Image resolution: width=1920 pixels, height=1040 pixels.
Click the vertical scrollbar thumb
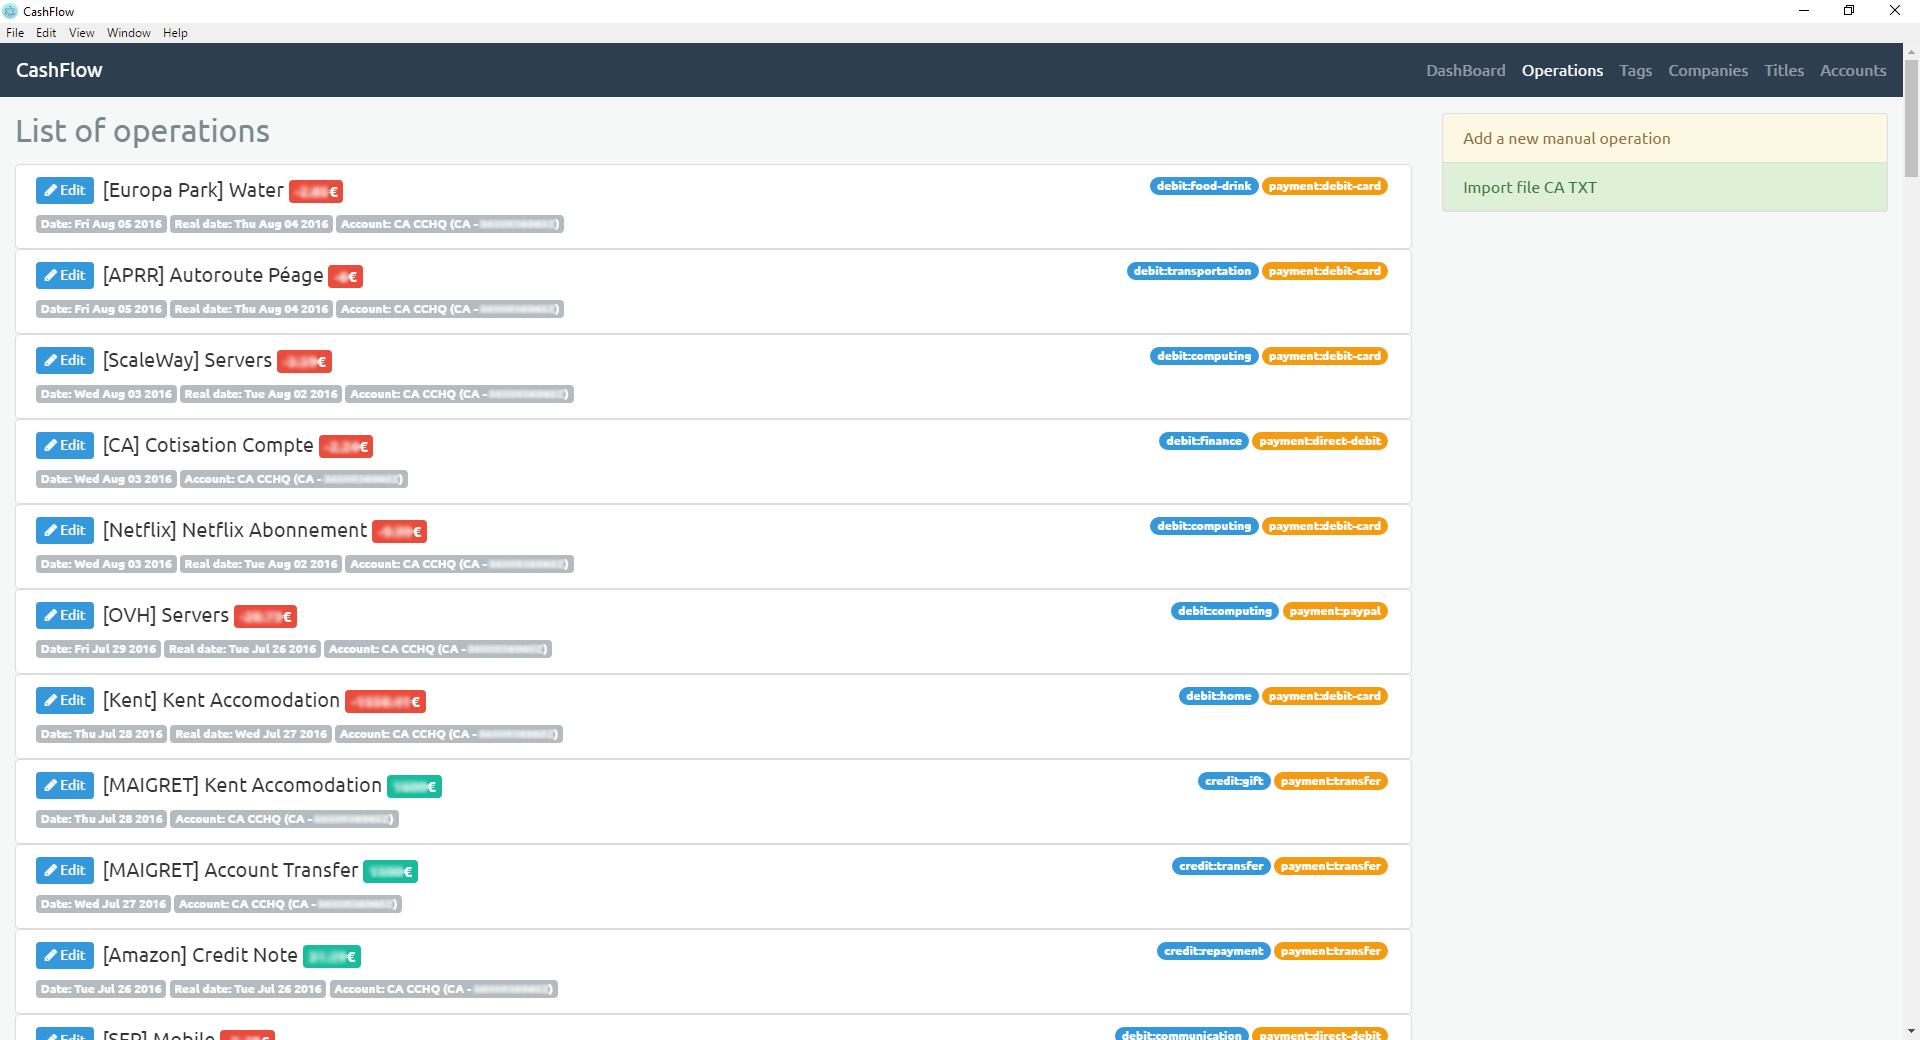1911,118
